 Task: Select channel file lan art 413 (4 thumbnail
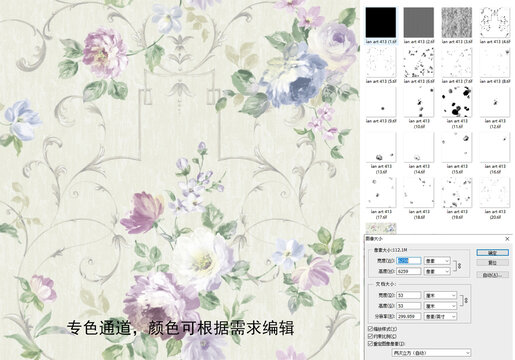[x=495, y=23]
